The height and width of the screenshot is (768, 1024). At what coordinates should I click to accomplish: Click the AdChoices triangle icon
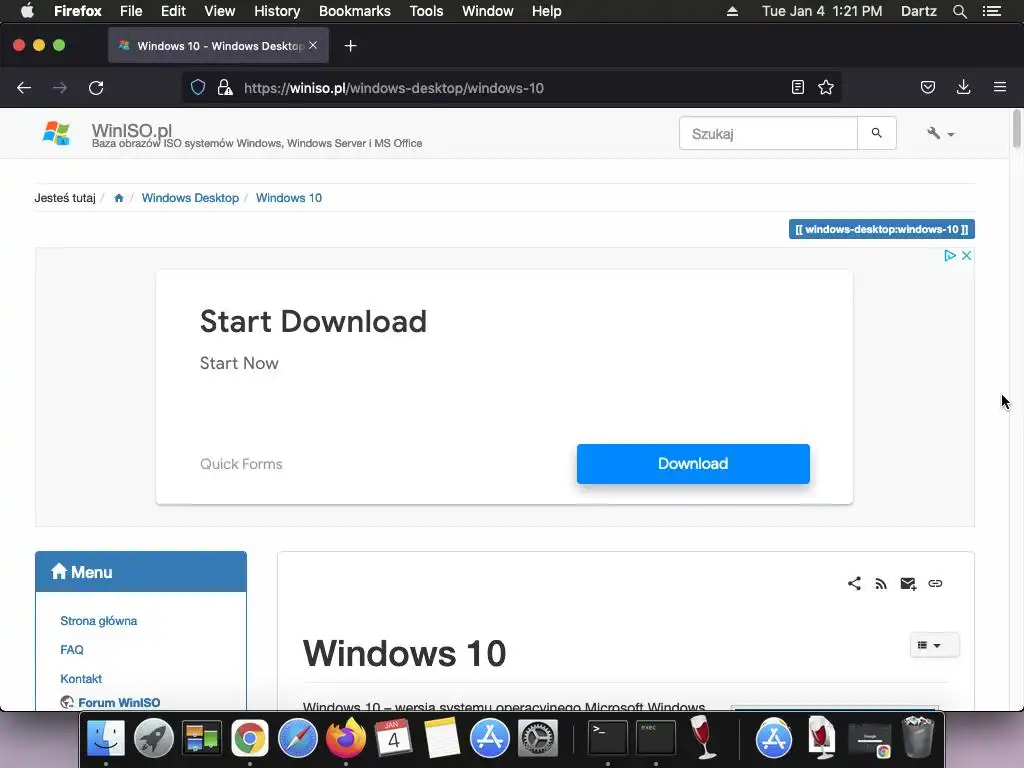click(x=950, y=255)
